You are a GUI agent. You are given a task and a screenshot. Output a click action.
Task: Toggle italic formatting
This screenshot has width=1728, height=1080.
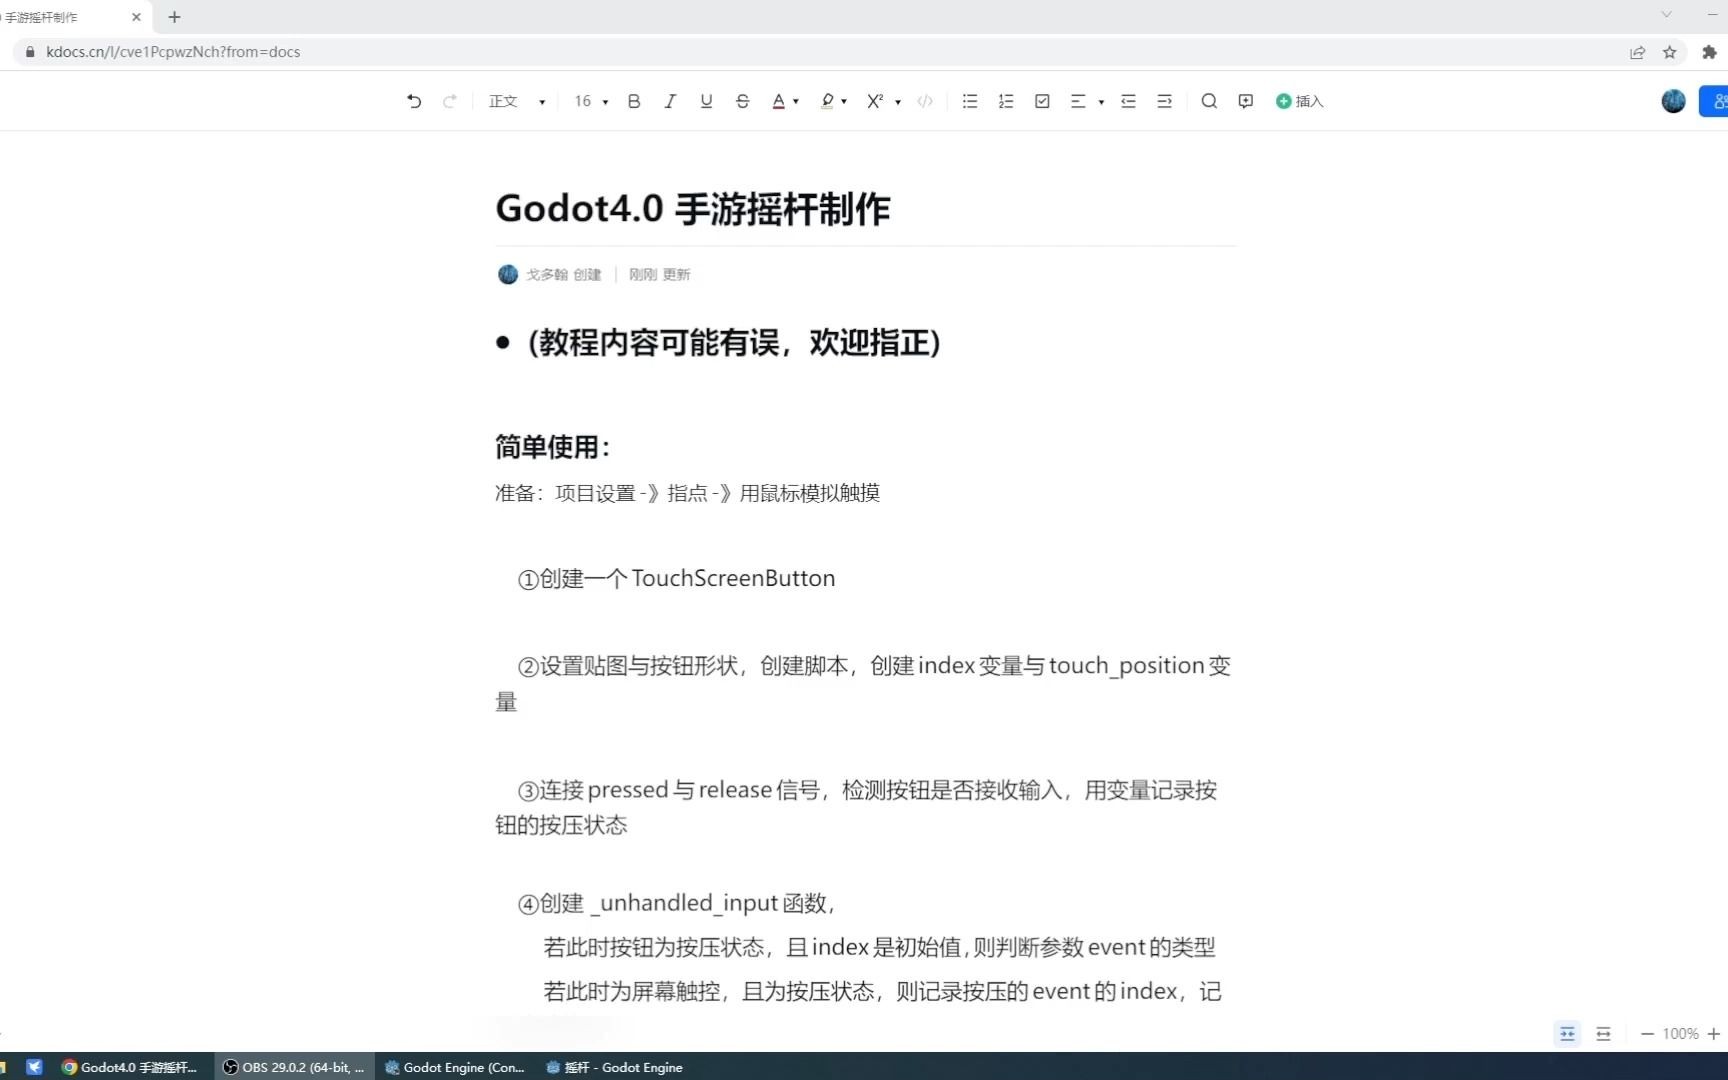670,101
